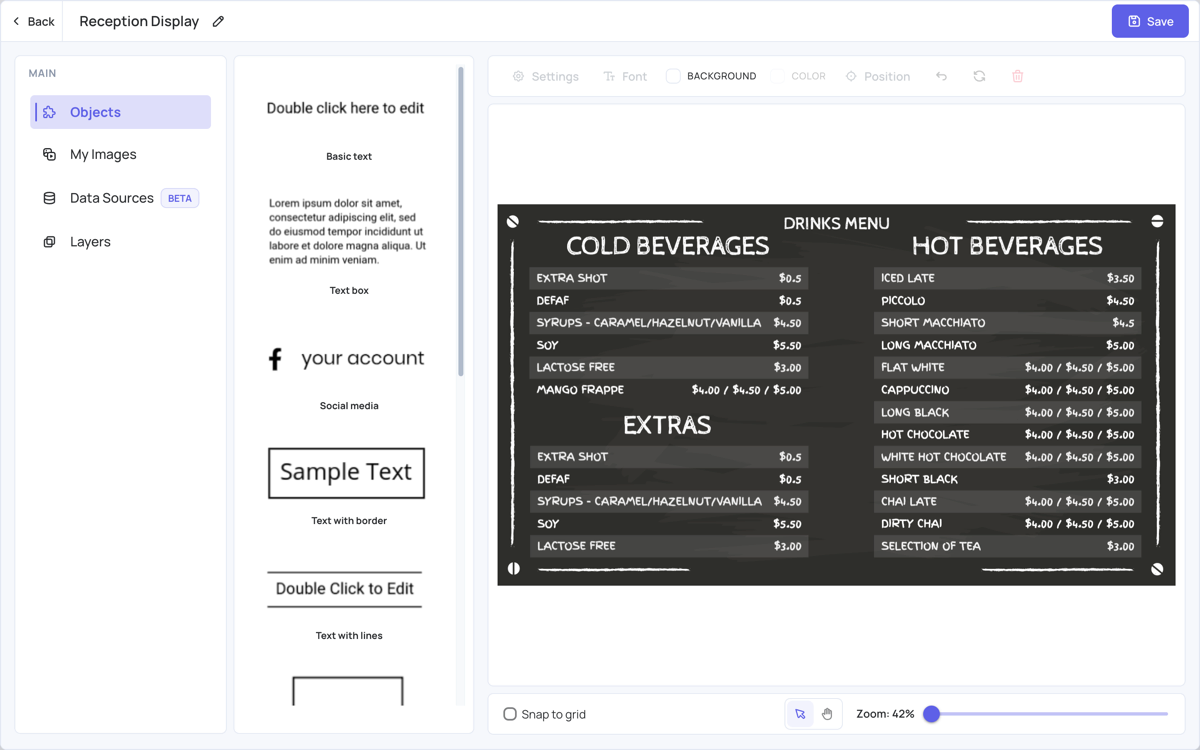
Task: Click the LONG MACCHIATO row
Action: (1007, 345)
